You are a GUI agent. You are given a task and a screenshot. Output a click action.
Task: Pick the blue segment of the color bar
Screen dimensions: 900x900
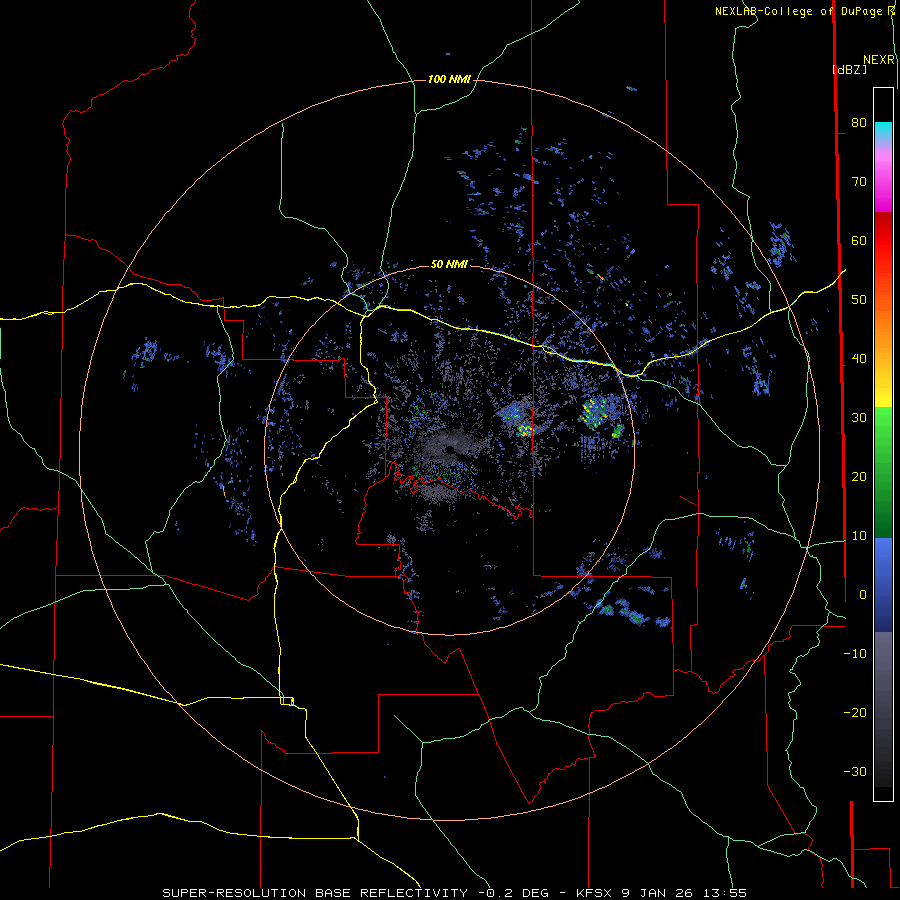(x=883, y=584)
